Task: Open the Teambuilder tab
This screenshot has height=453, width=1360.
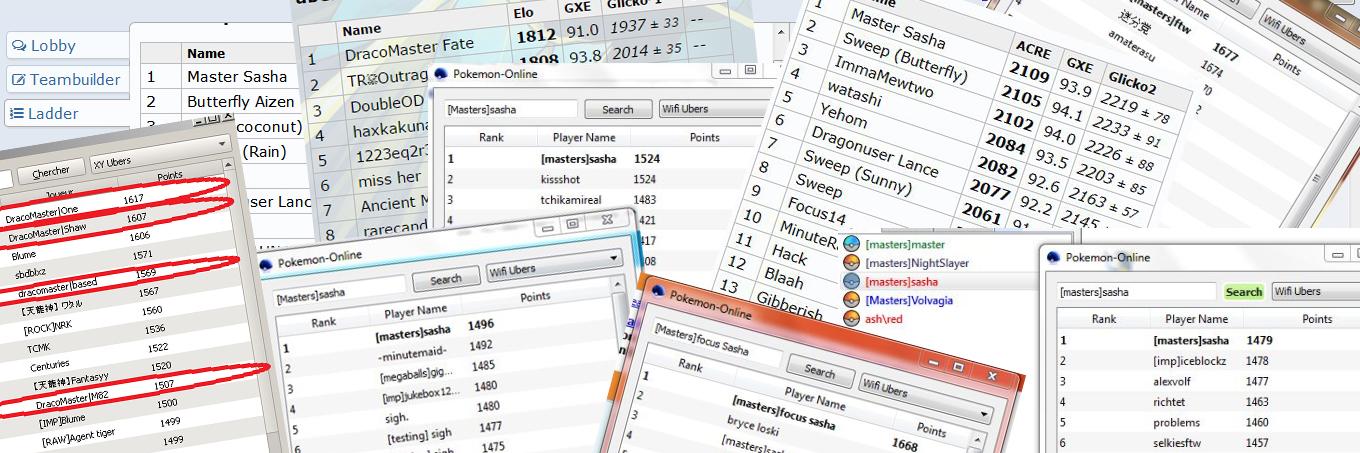Action: (66, 80)
